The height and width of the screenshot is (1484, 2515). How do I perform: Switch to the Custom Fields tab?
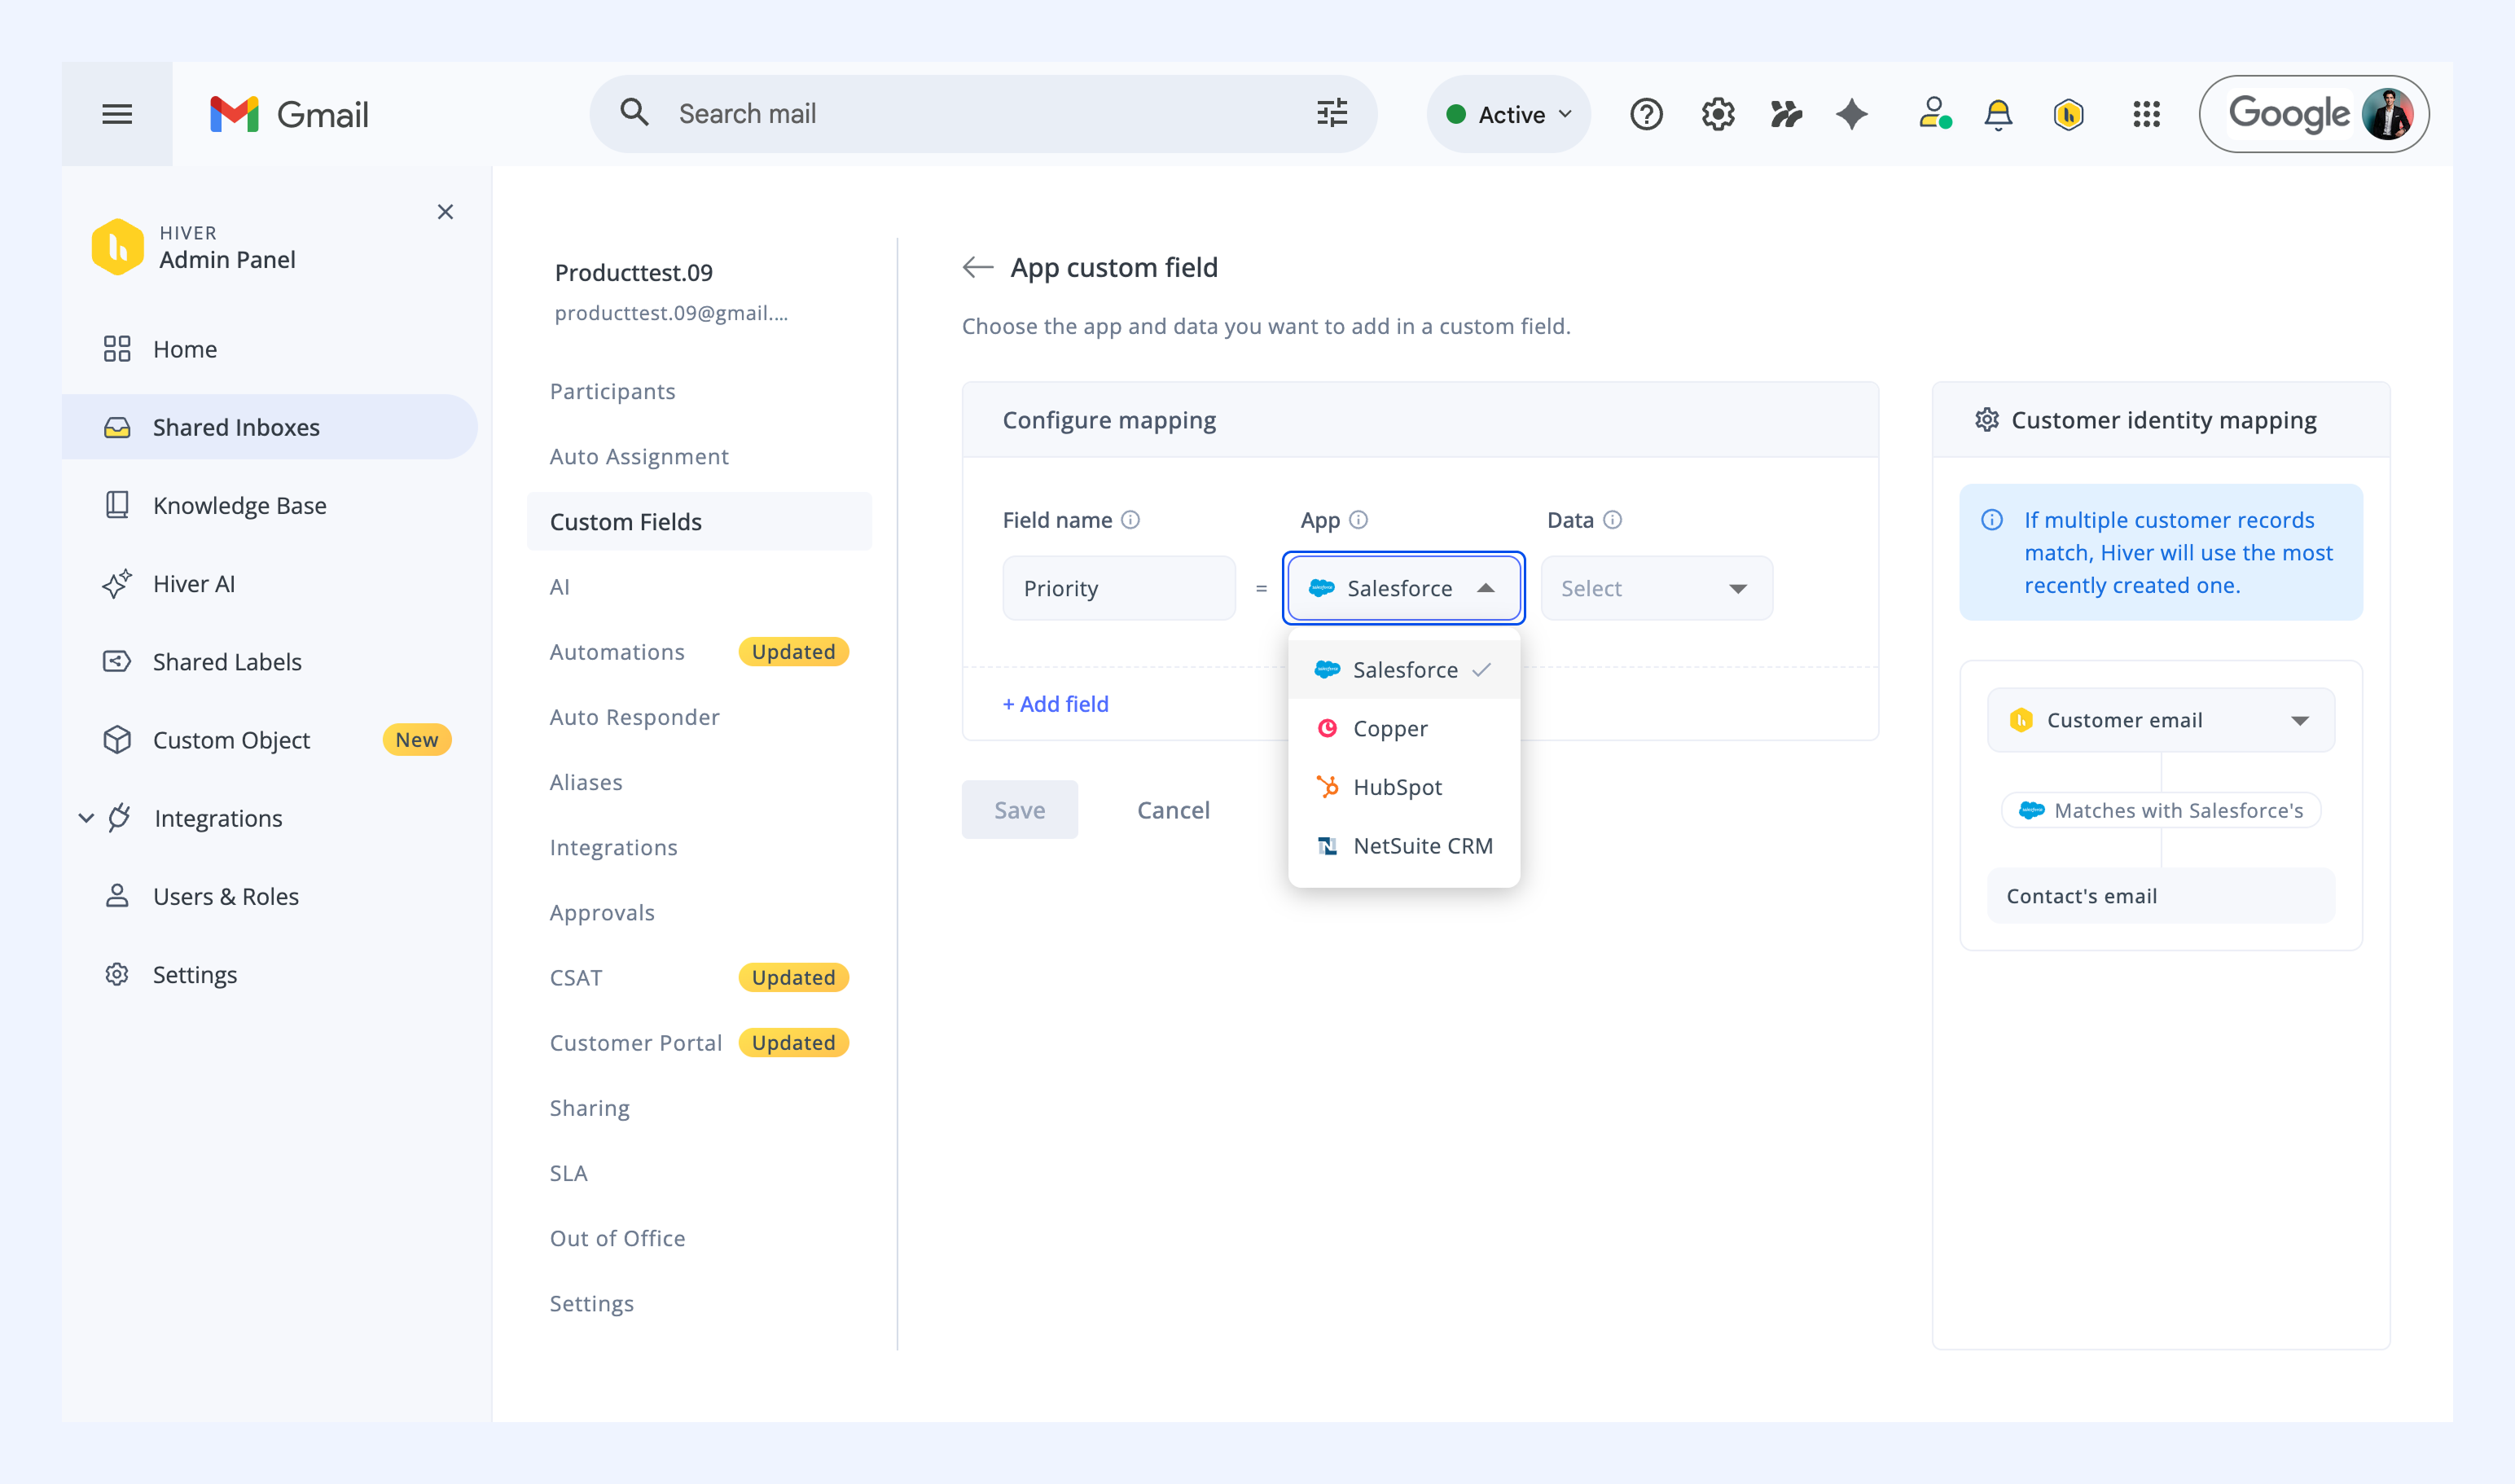(698, 521)
